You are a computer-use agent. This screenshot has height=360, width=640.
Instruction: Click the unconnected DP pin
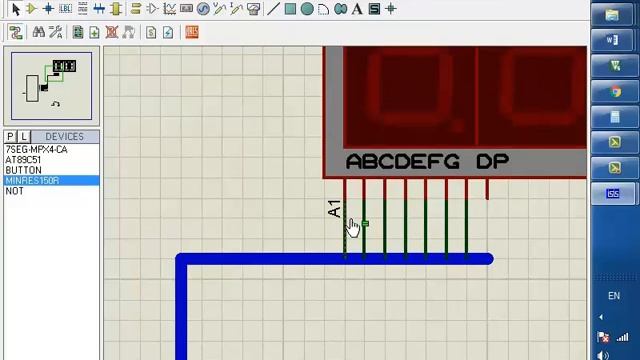(x=487, y=189)
